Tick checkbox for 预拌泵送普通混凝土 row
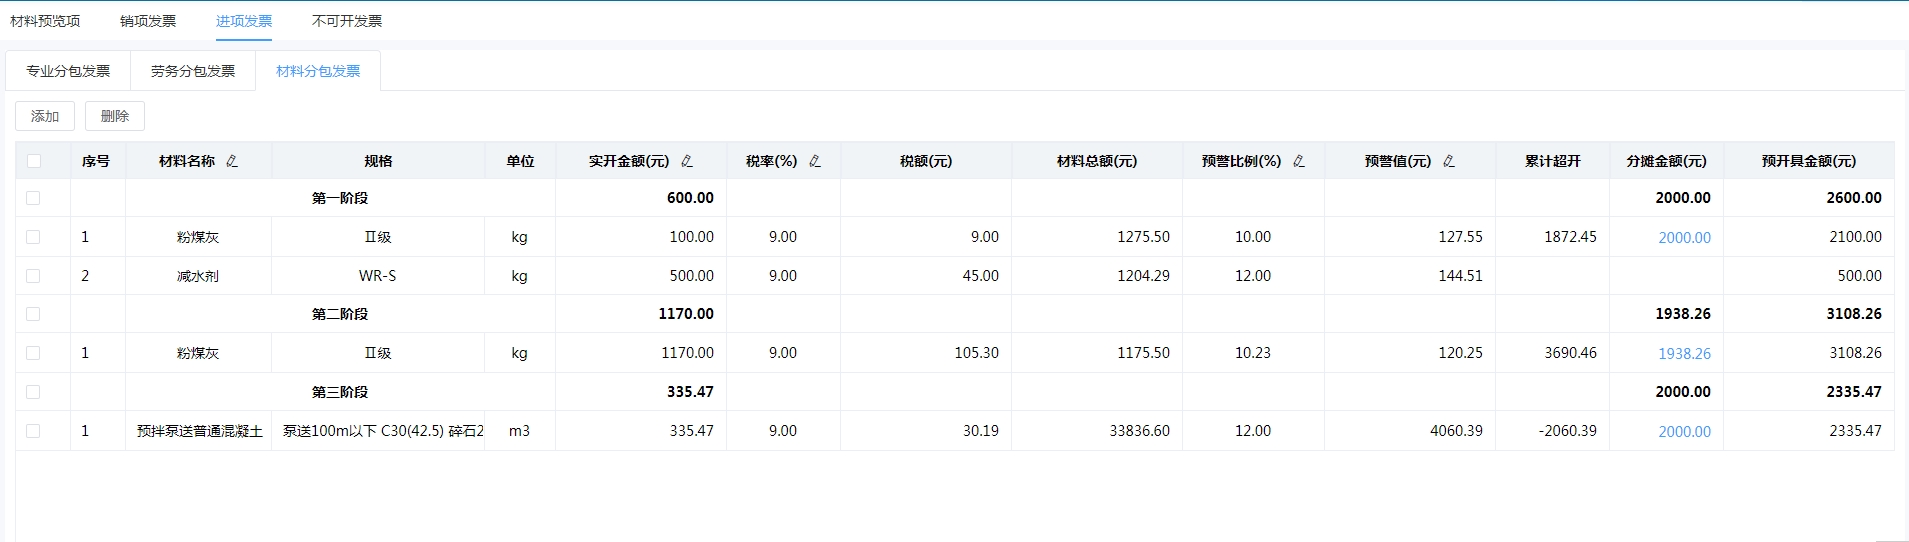The height and width of the screenshot is (542, 1909). coord(34,431)
